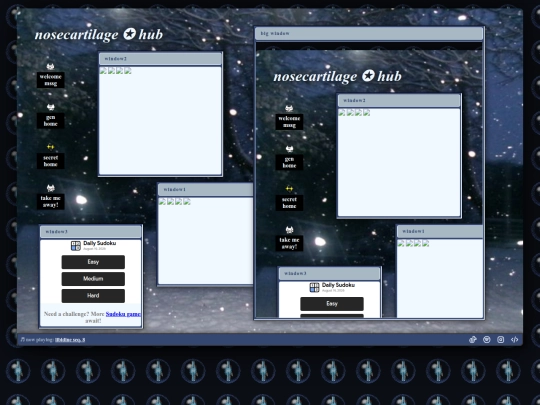Click the Daily Sudoku grid logo in outer window3
The width and height of the screenshot is (540, 405).
[76, 246]
